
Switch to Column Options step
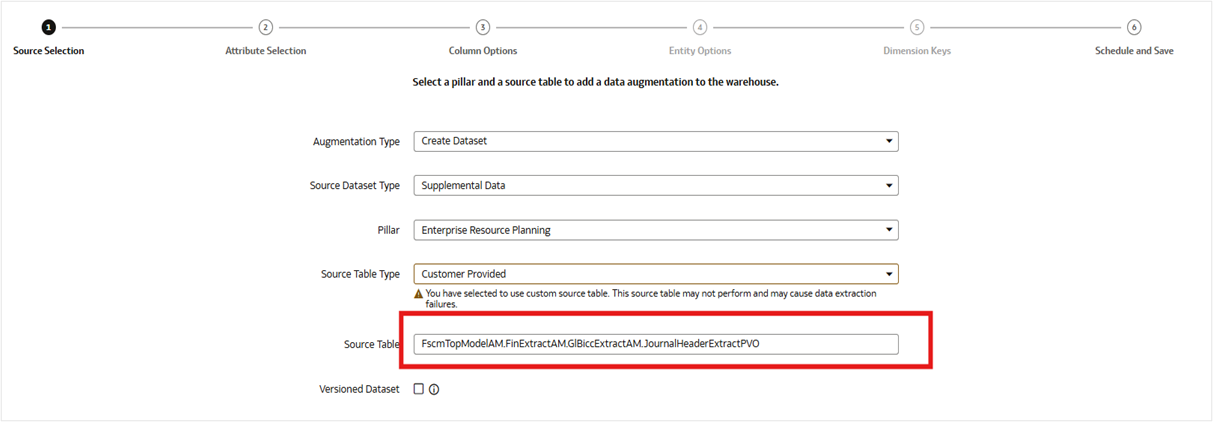[483, 51]
